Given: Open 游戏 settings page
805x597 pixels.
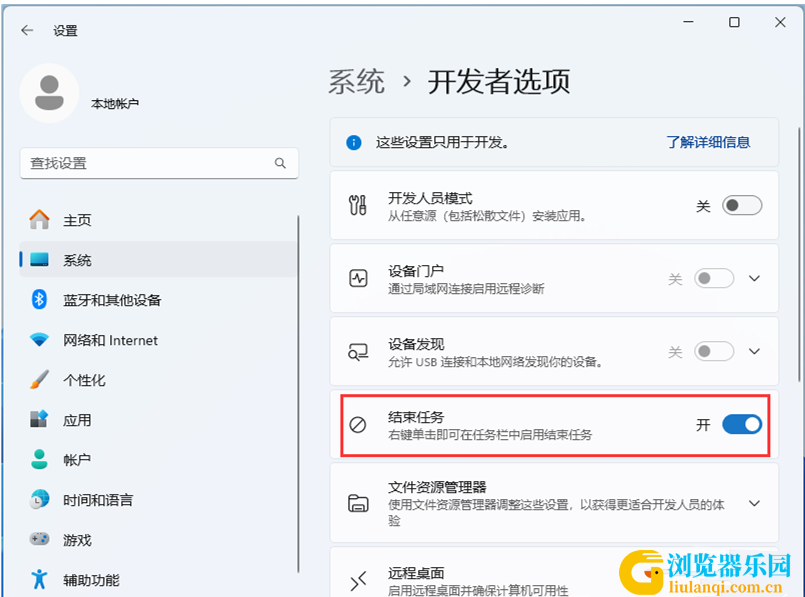Looking at the screenshot, I should [158, 539].
